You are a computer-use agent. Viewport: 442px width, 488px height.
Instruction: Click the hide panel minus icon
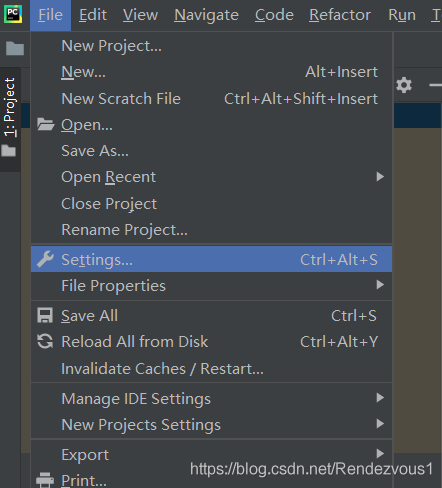[436, 85]
